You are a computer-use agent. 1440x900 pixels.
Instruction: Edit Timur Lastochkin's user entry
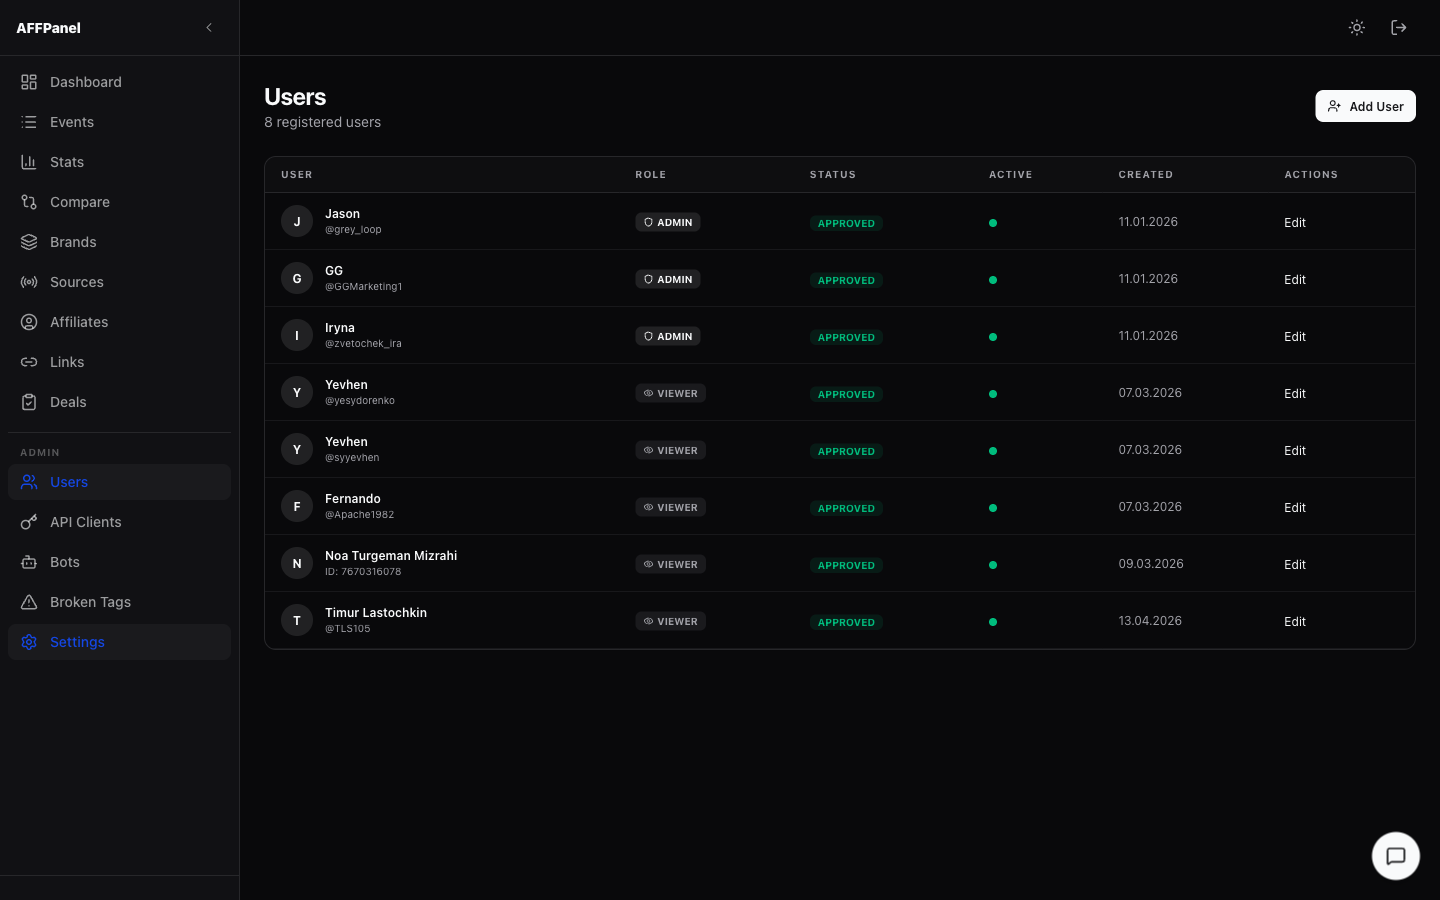[1294, 621]
